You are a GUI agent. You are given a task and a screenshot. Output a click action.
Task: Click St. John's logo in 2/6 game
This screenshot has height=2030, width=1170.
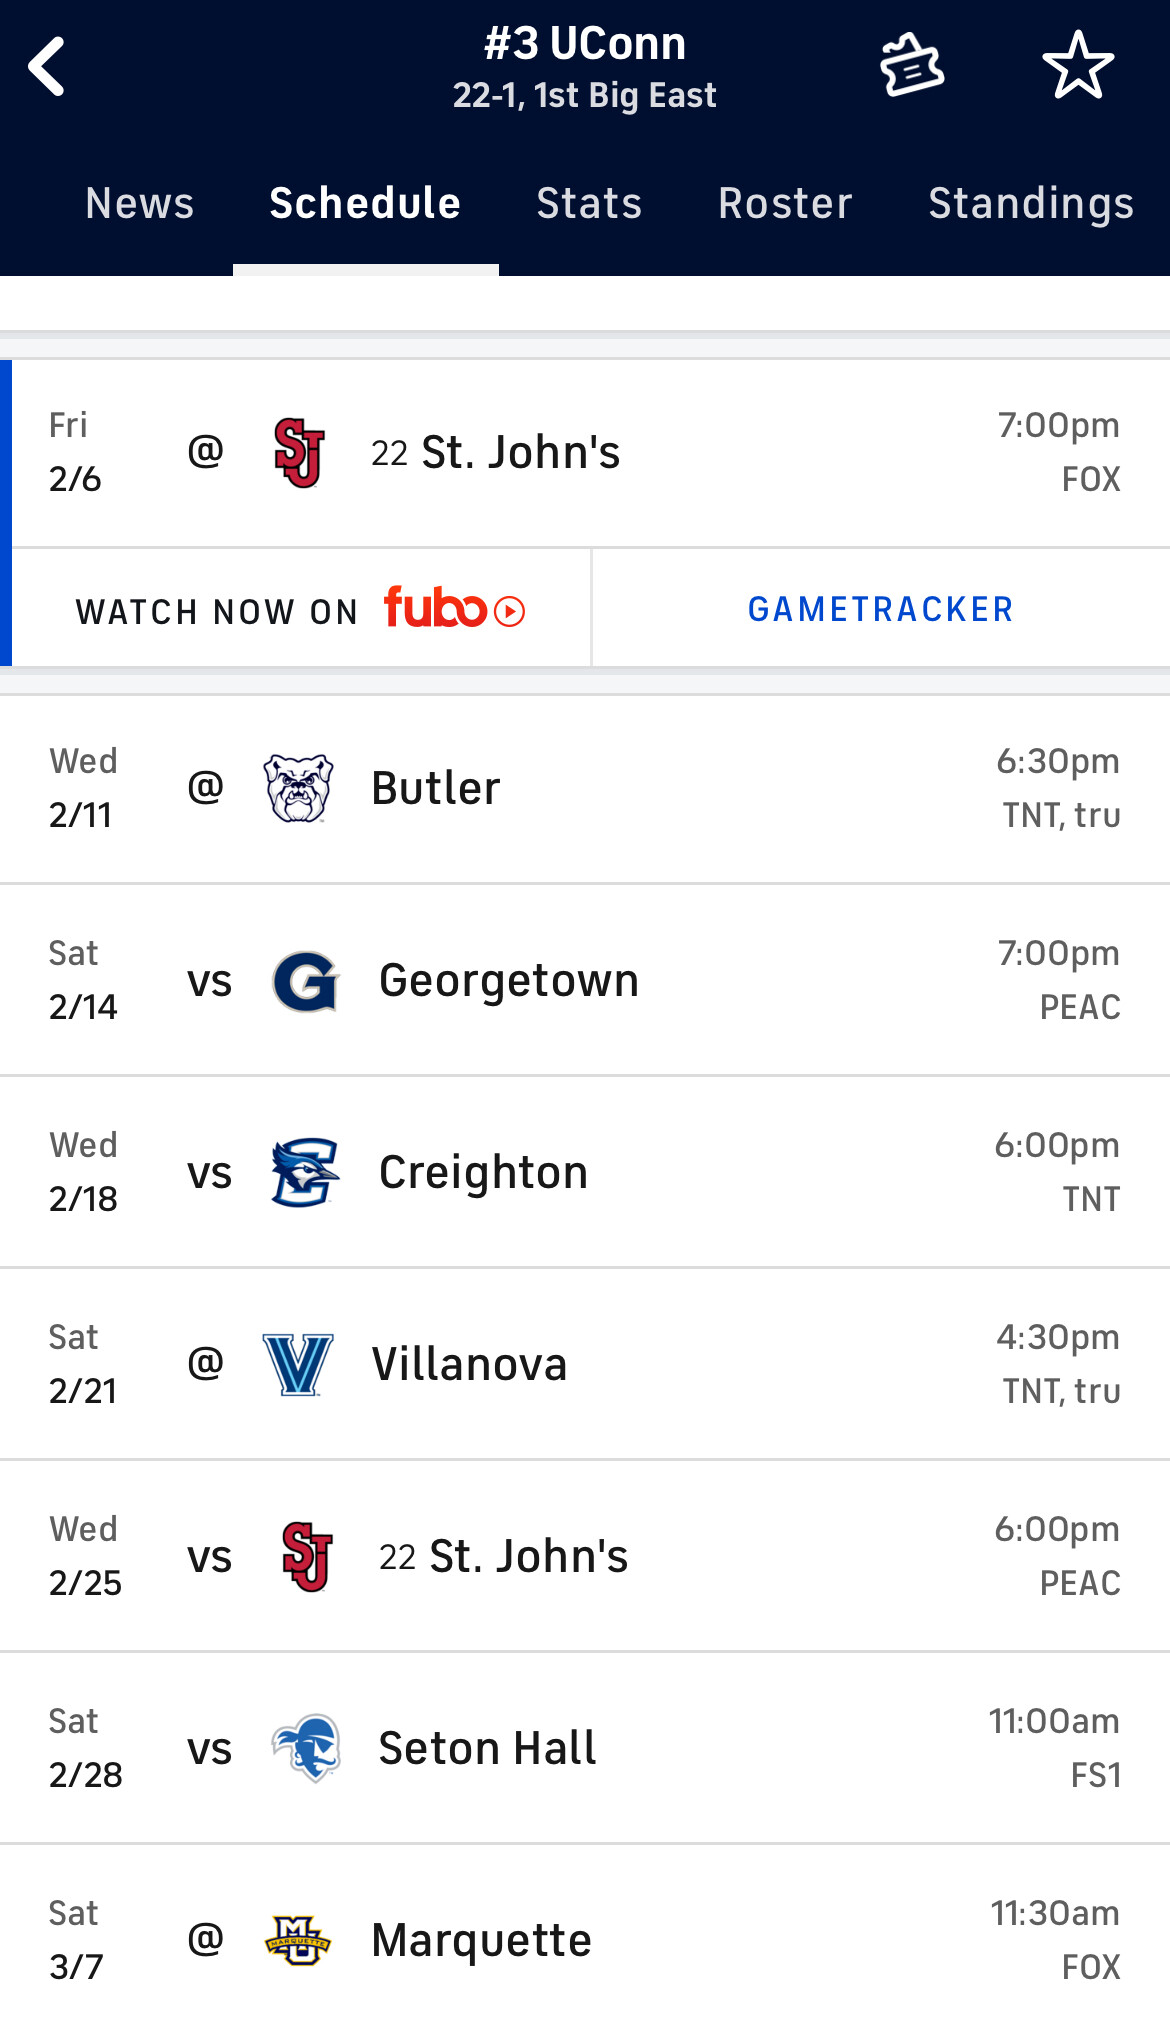pyautogui.click(x=298, y=453)
